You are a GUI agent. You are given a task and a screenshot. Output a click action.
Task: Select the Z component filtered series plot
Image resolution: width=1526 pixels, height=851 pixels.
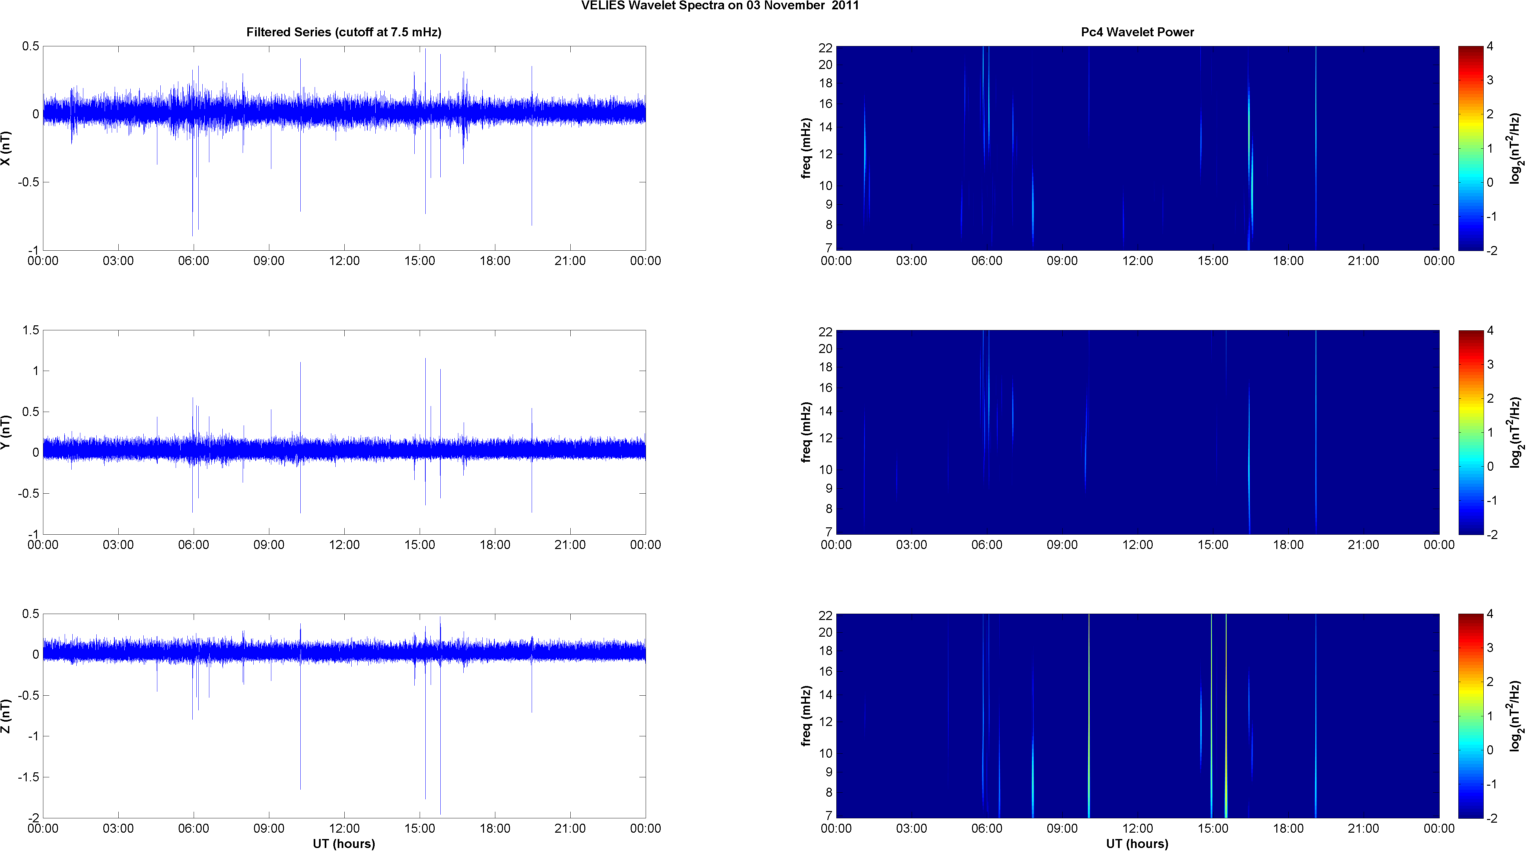[343, 716]
